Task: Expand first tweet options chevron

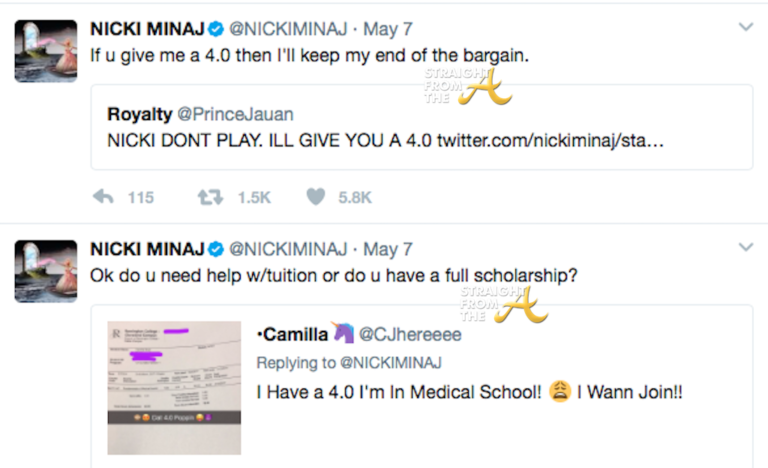Action: pyautogui.click(x=744, y=27)
